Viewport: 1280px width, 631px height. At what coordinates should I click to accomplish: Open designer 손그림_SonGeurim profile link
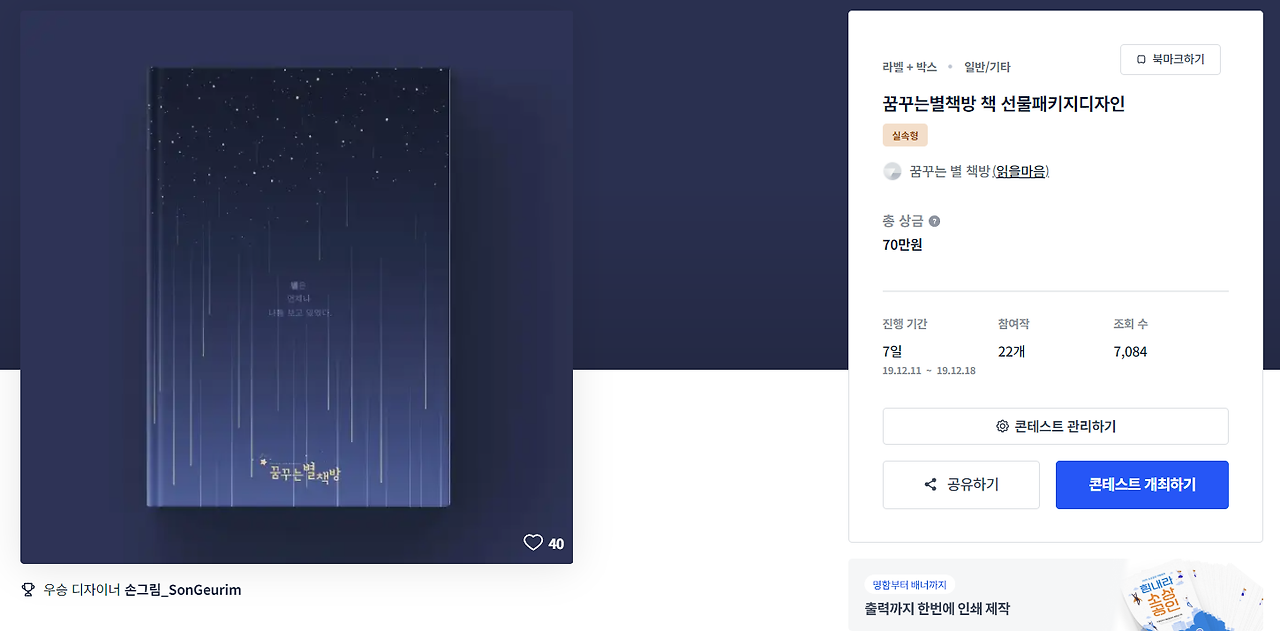click(x=183, y=590)
